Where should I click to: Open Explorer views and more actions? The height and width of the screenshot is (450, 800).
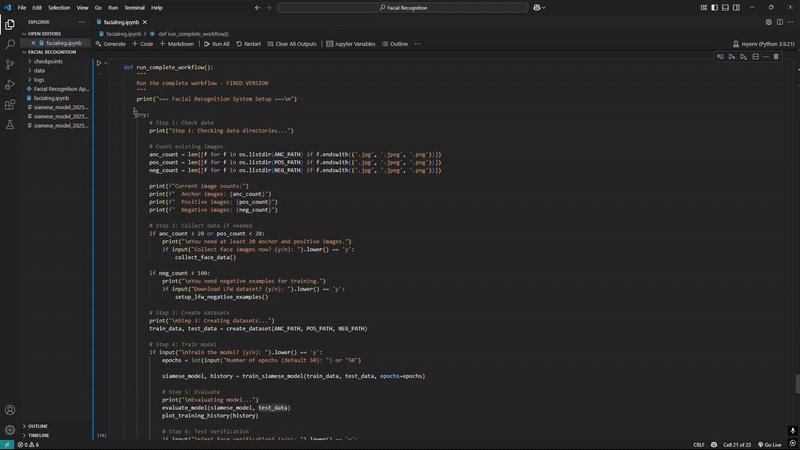[82, 22]
